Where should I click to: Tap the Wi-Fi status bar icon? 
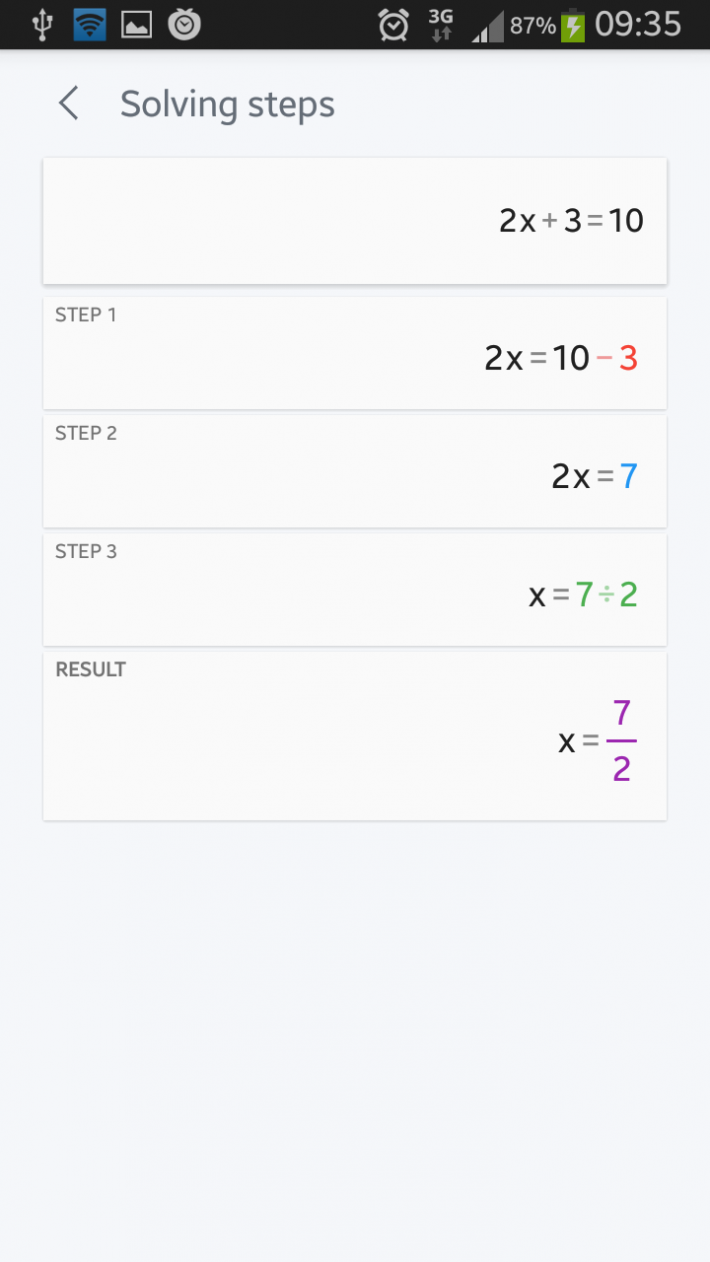[90, 24]
